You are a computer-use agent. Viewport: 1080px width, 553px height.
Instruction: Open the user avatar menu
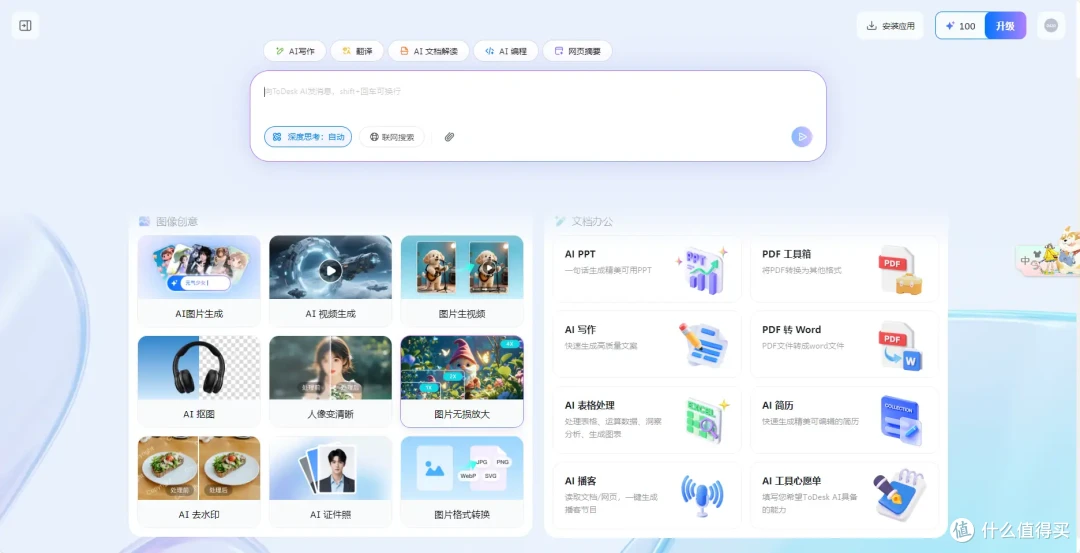[x=1050, y=25]
